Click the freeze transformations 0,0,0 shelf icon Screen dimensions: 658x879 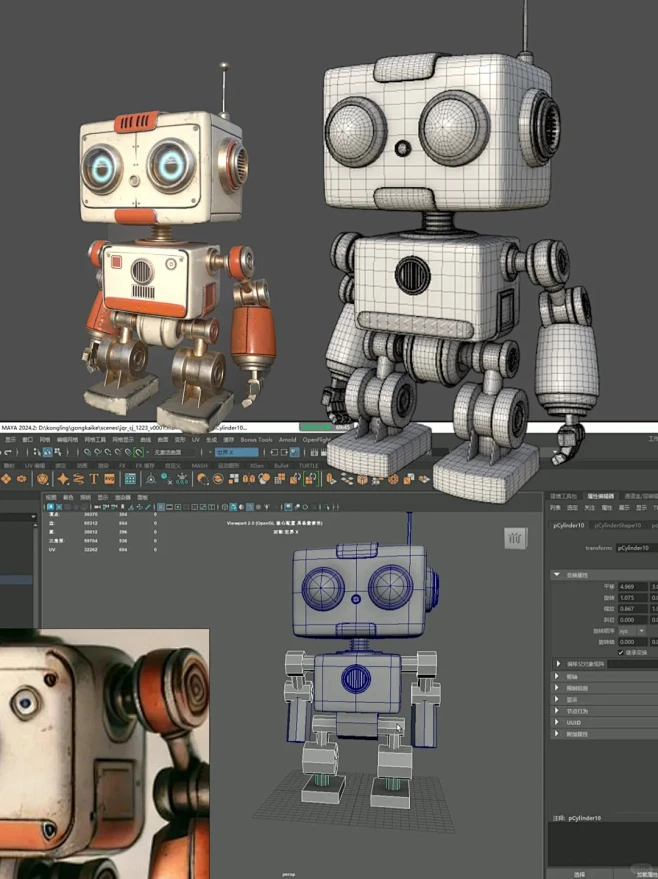[182, 479]
